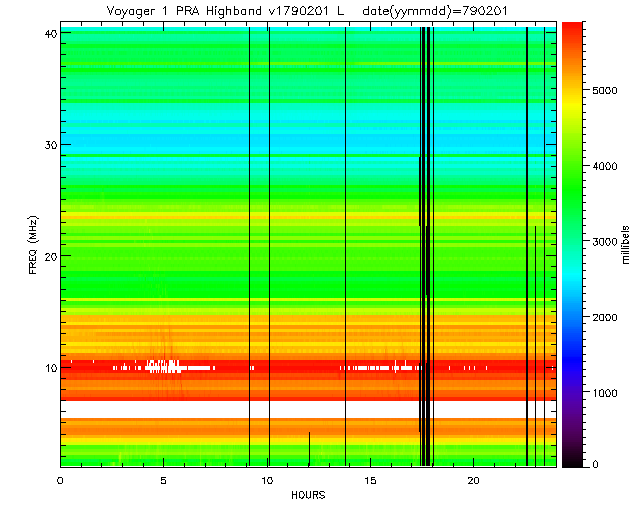Click the colorbar value '0' at the bottom
Image resolution: width=640 pixels, height=512 pixels.
(x=595, y=464)
